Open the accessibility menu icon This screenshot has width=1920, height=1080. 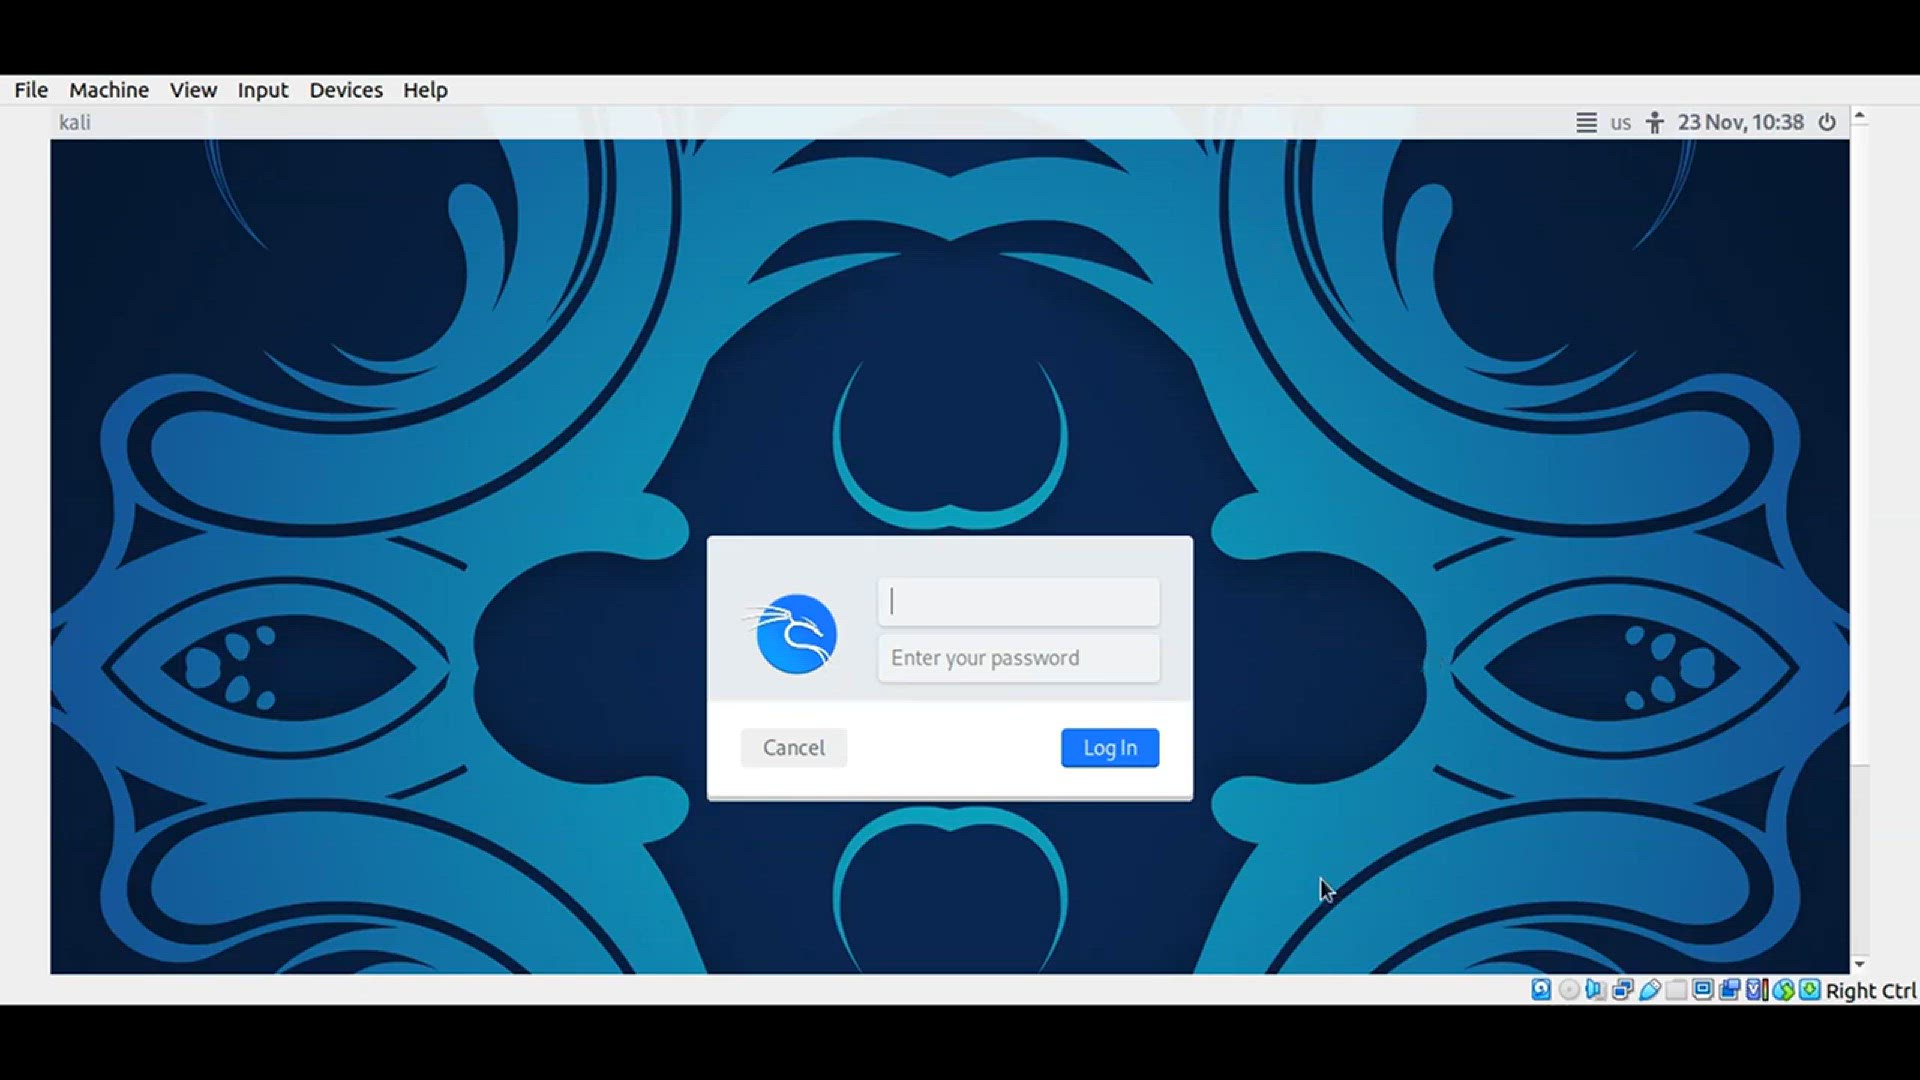tap(1655, 122)
